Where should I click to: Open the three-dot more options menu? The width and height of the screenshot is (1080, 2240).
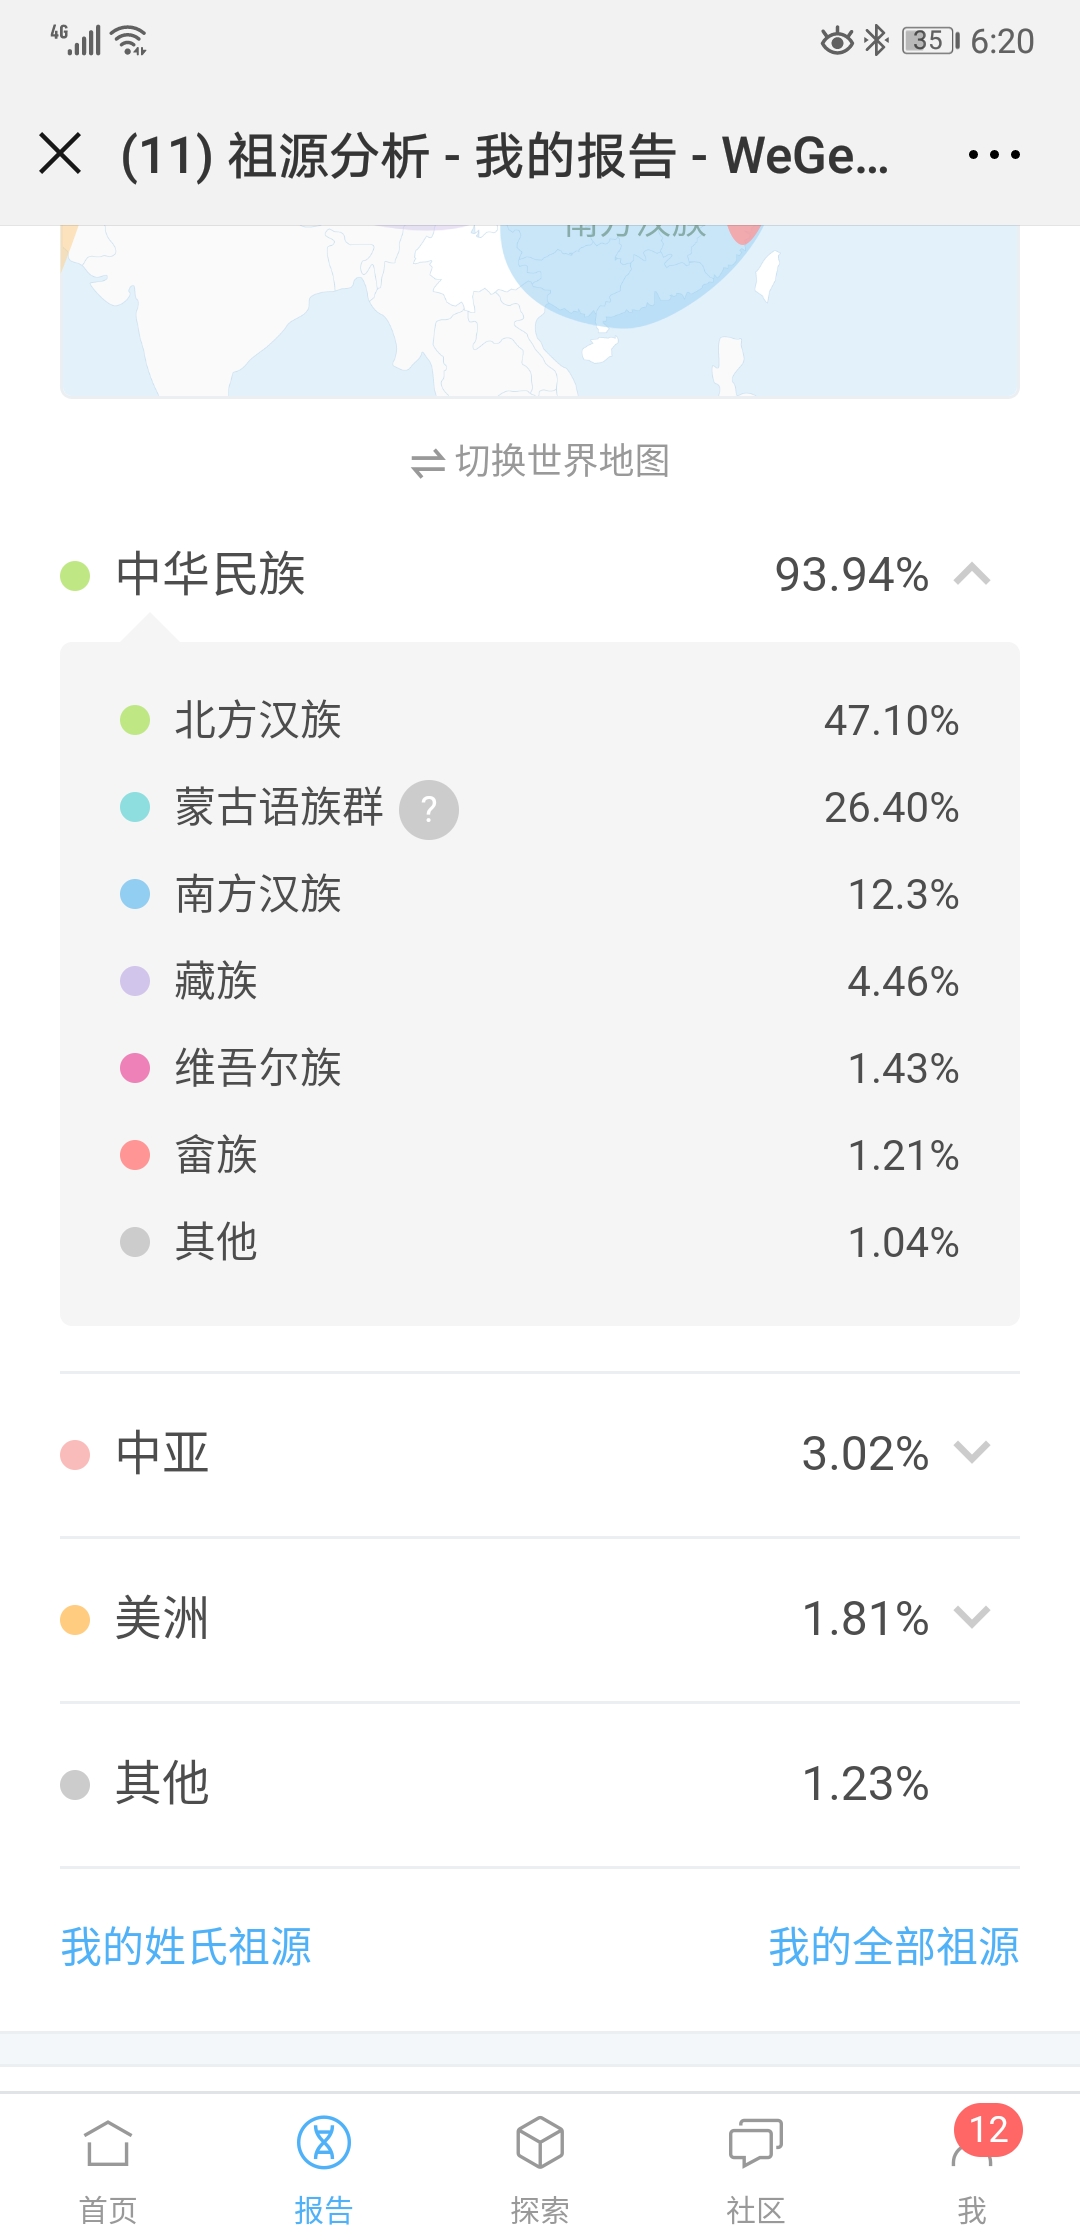pyautogui.click(x=994, y=155)
